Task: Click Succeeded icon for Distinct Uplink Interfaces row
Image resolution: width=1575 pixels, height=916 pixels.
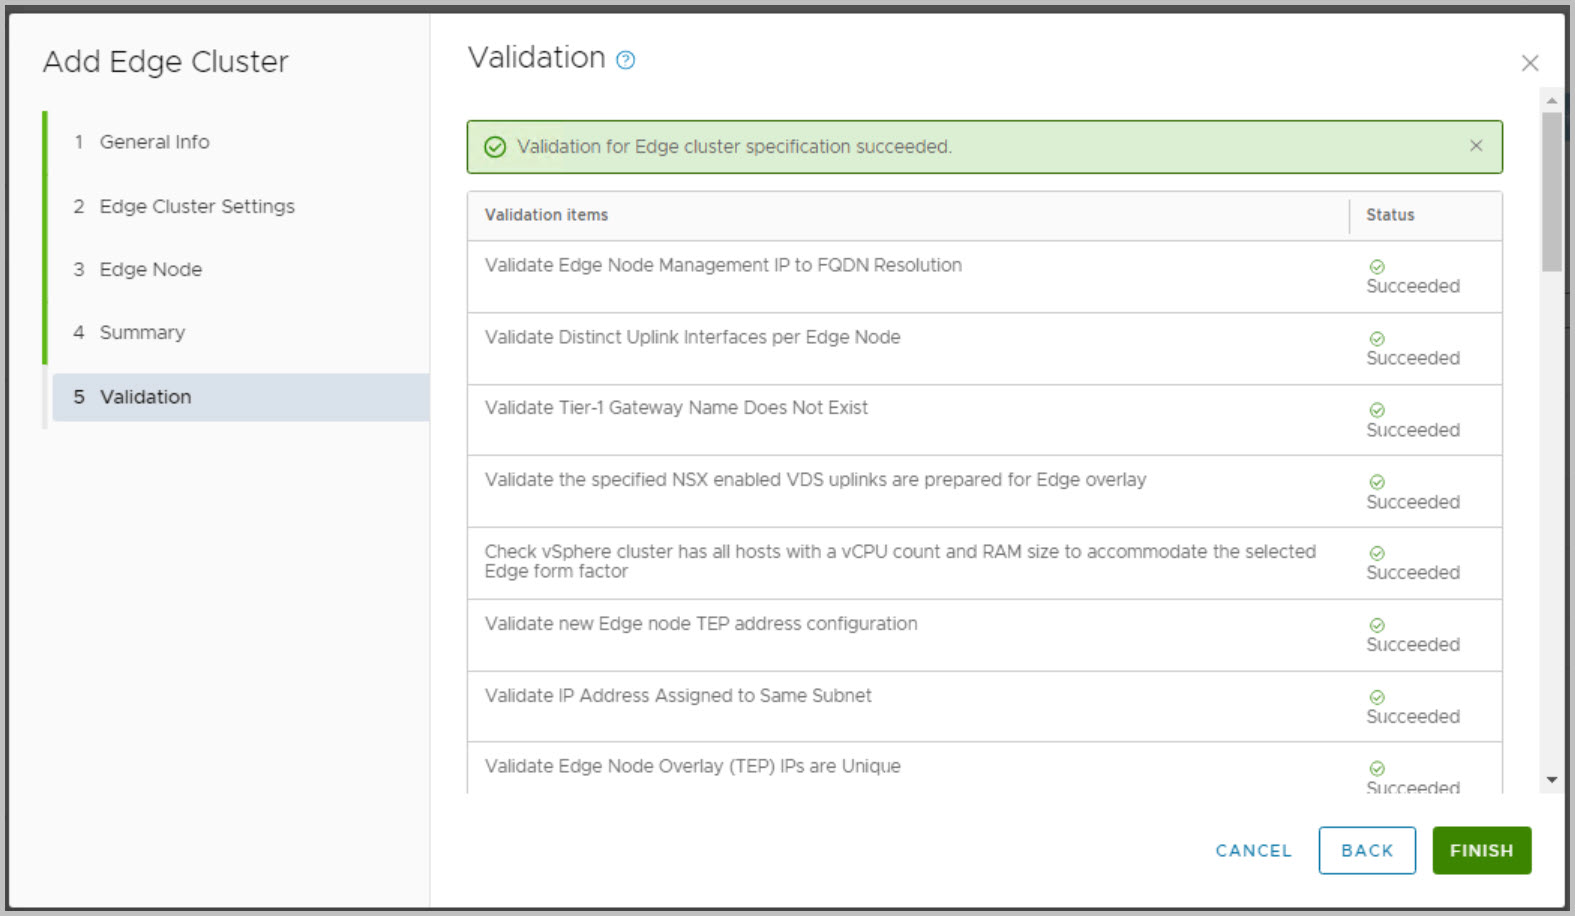Action: click(x=1377, y=339)
